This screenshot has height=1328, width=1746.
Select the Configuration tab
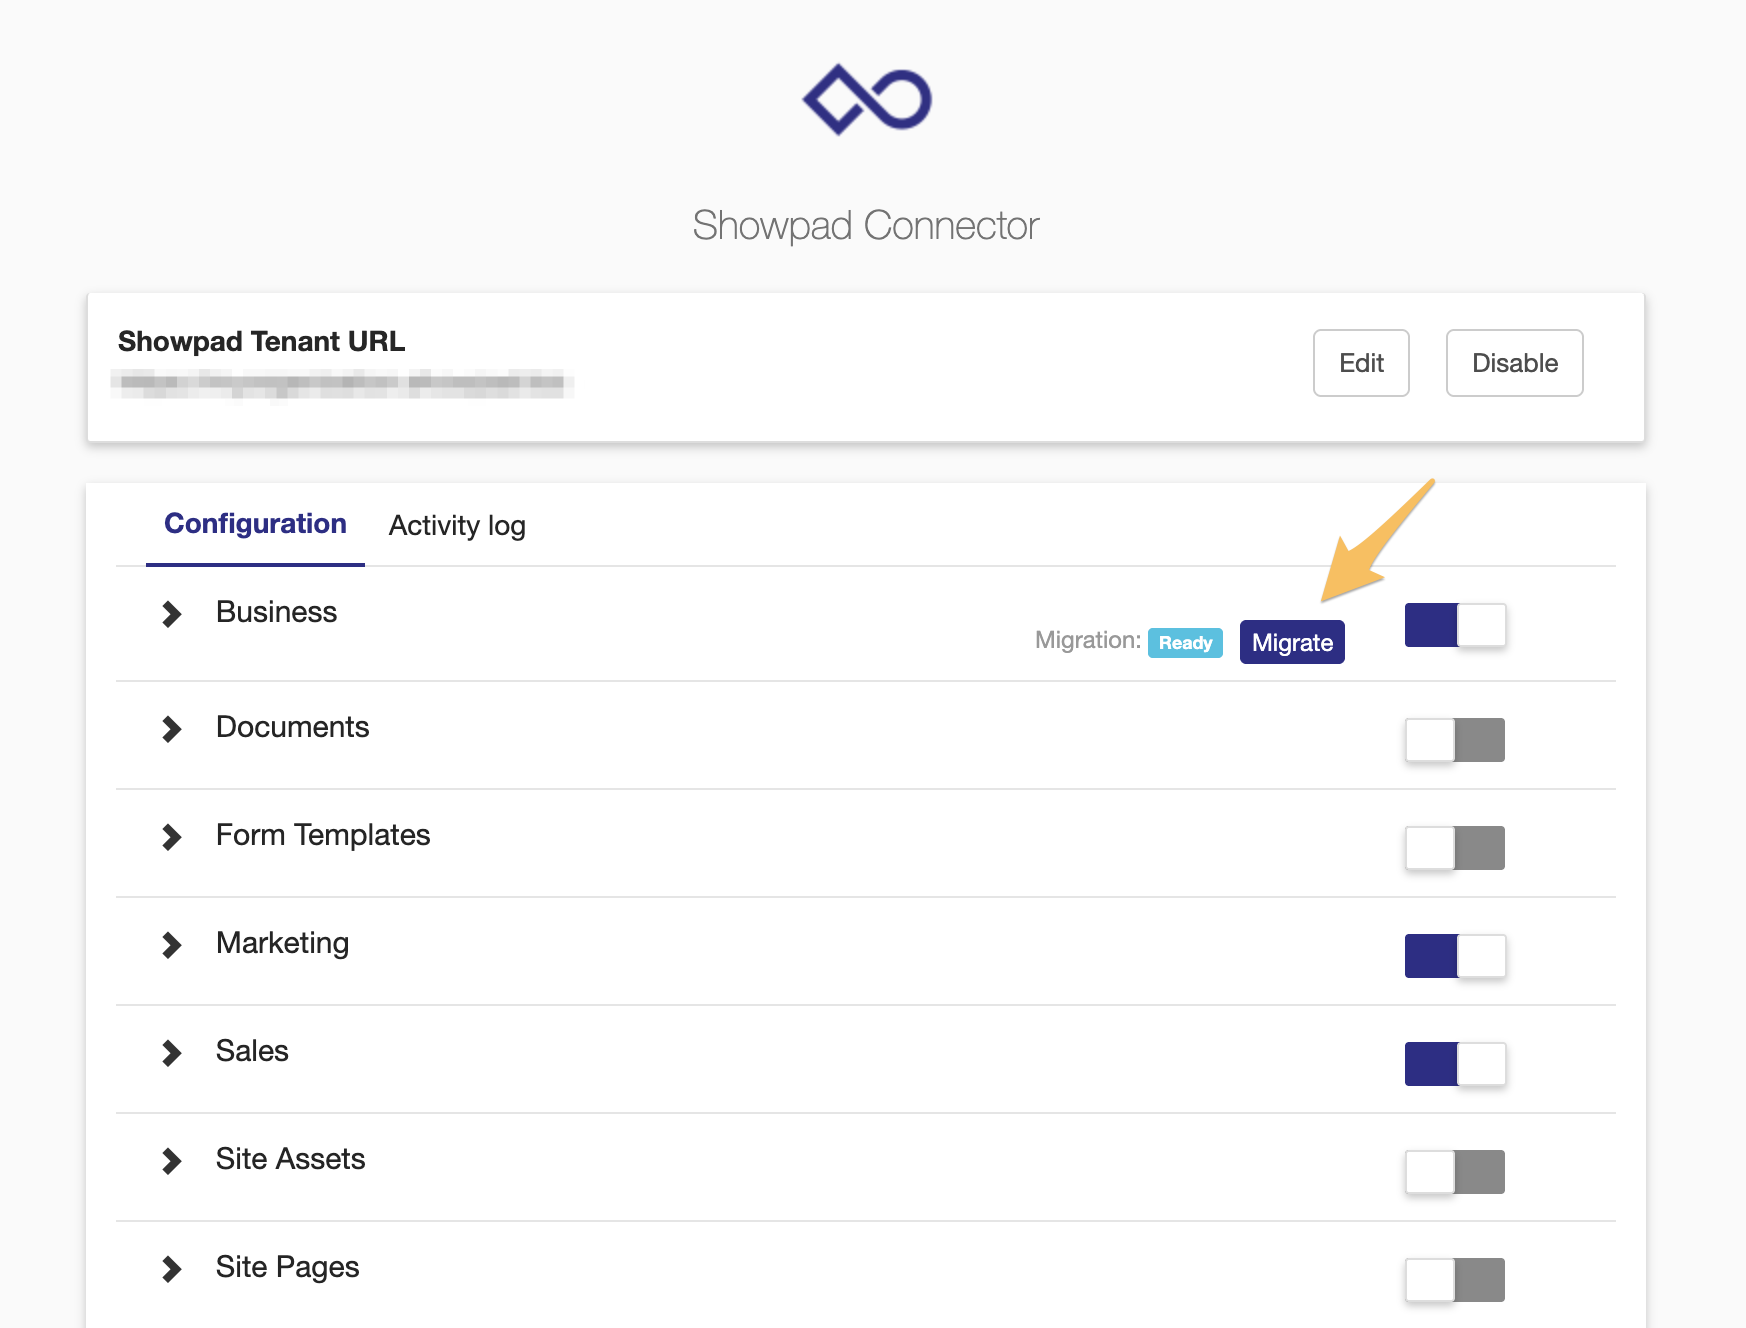pyautogui.click(x=254, y=523)
